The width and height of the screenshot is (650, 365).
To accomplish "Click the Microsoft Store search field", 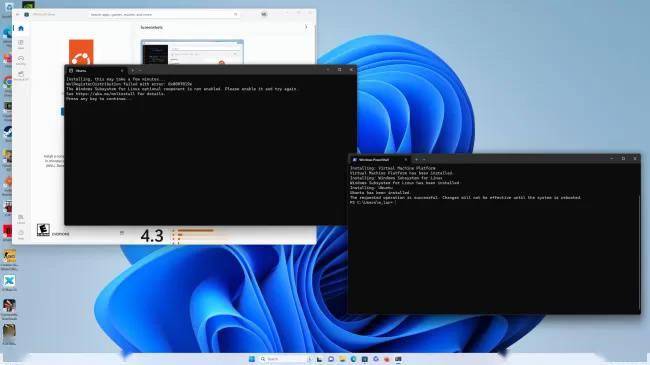I will [x=164, y=14].
